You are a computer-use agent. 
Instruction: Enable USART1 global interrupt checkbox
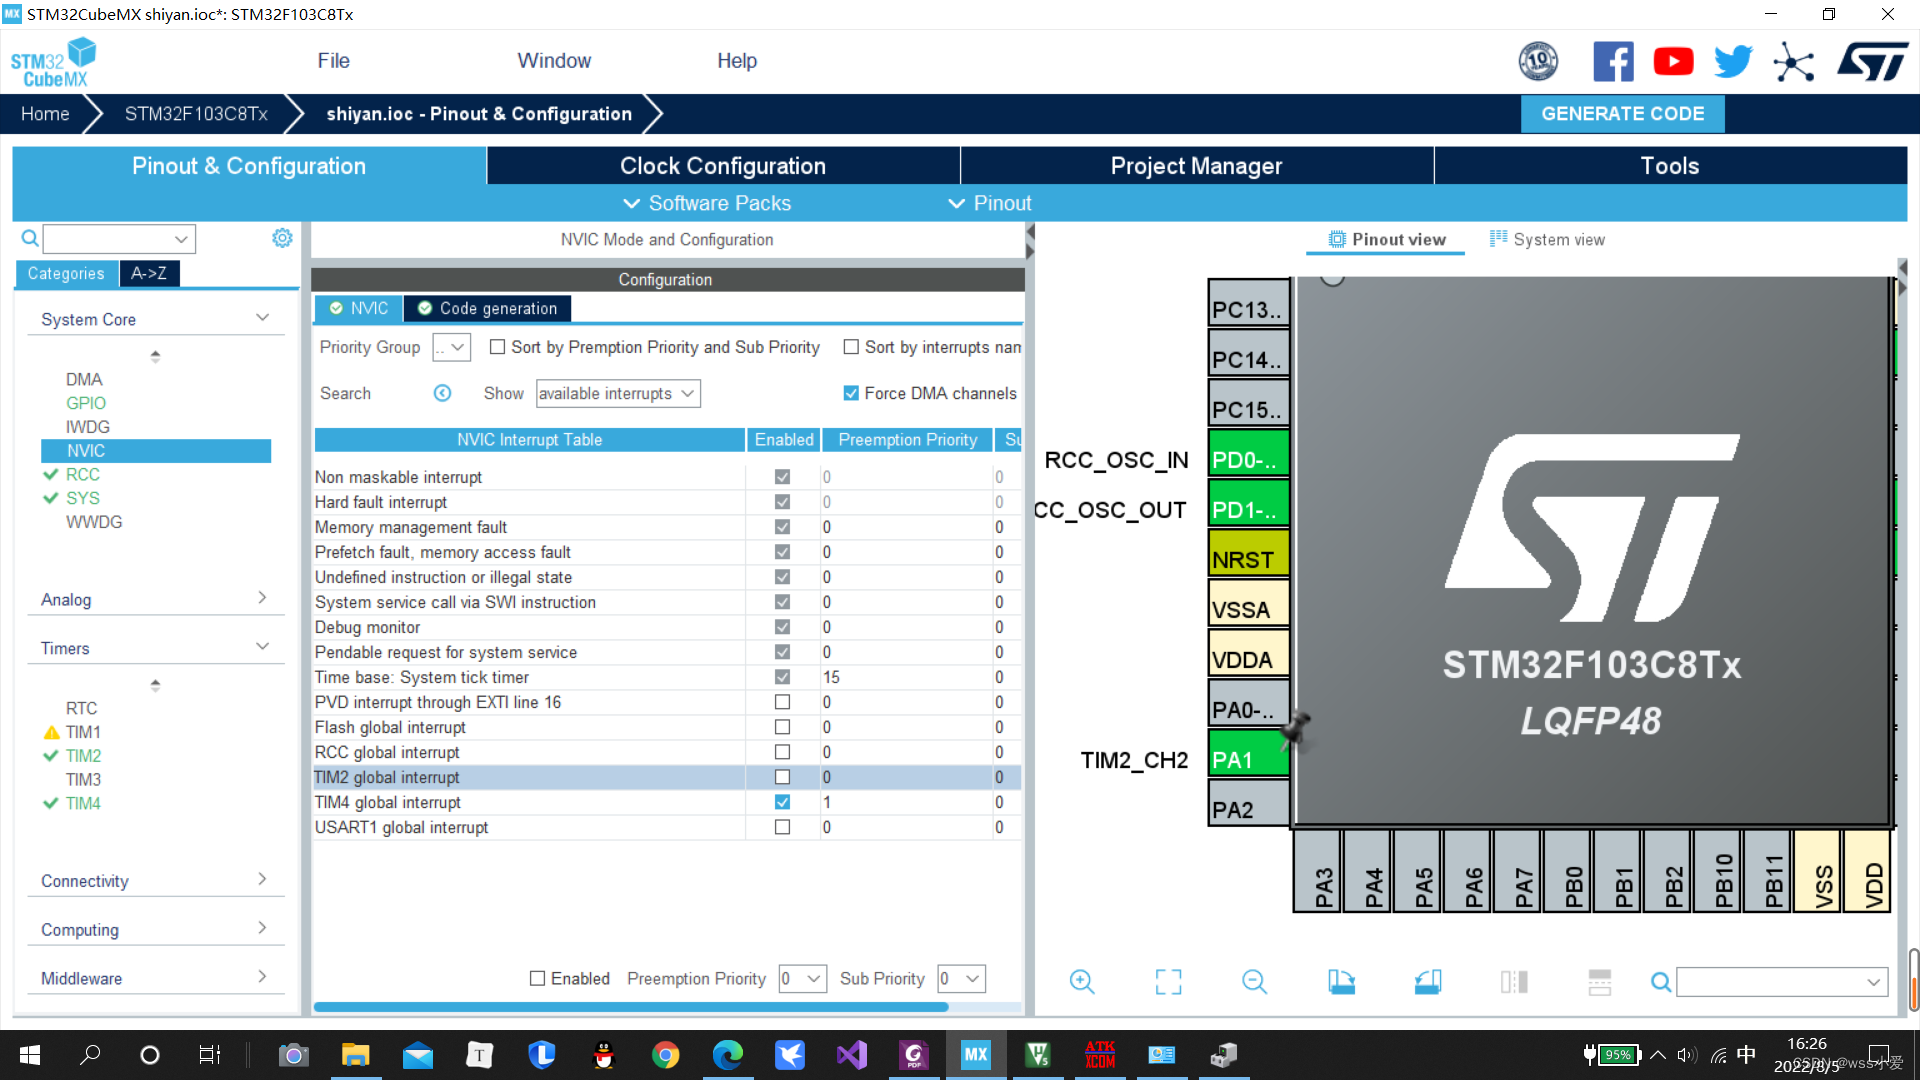point(782,827)
